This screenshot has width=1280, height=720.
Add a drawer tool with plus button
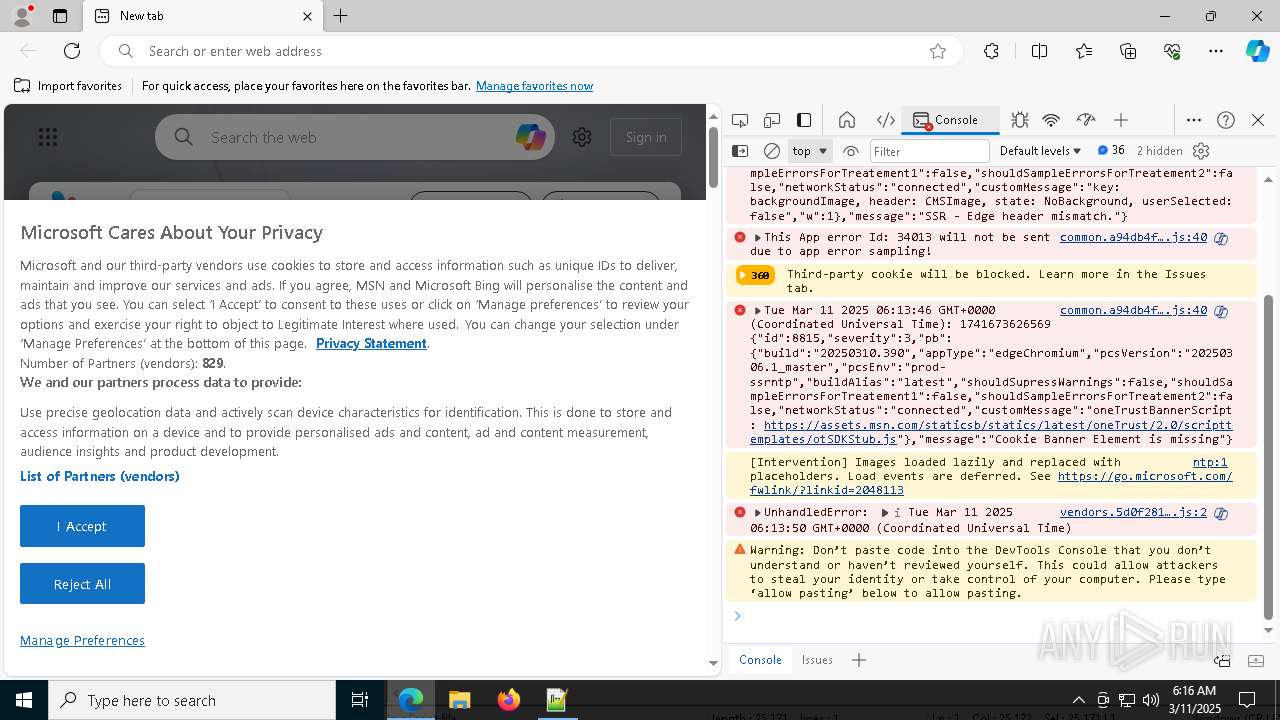(x=859, y=660)
